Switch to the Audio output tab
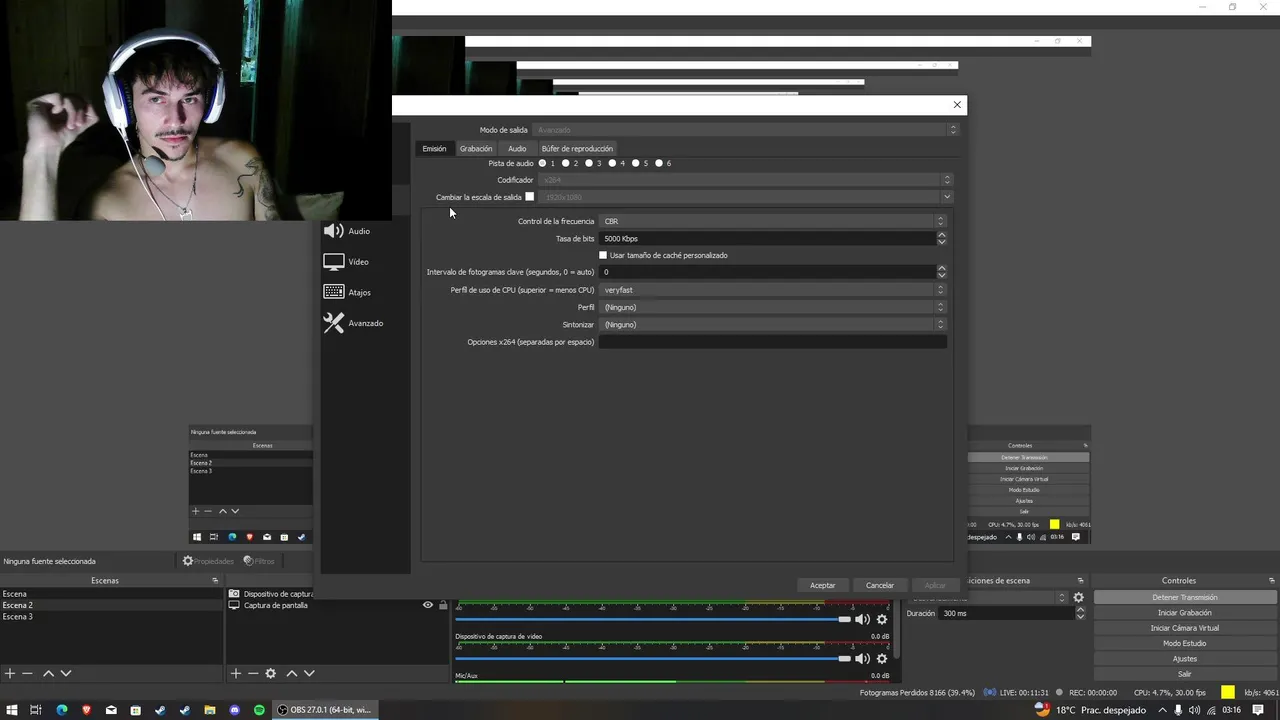The height and width of the screenshot is (720, 1280). coord(517,148)
